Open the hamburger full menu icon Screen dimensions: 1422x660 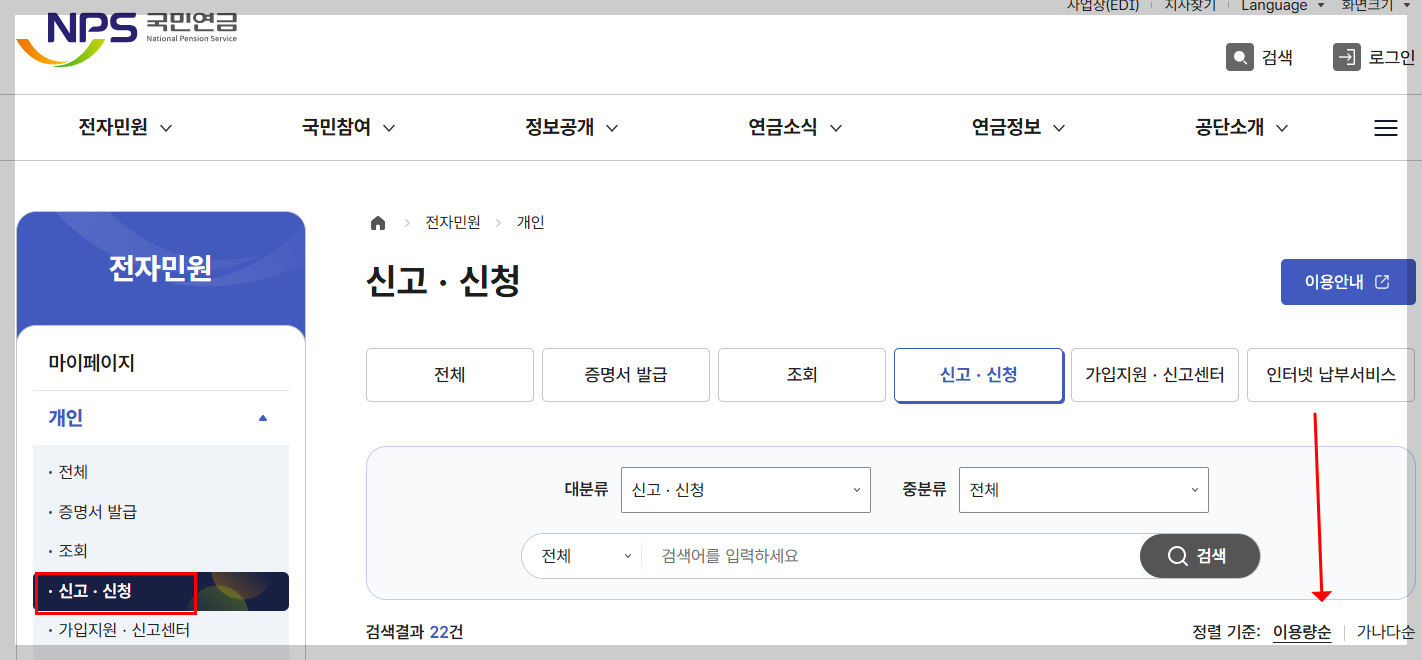coord(1385,128)
